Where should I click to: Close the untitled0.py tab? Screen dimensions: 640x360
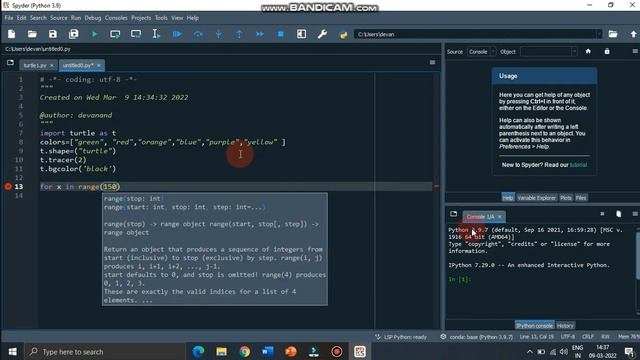pos(99,65)
